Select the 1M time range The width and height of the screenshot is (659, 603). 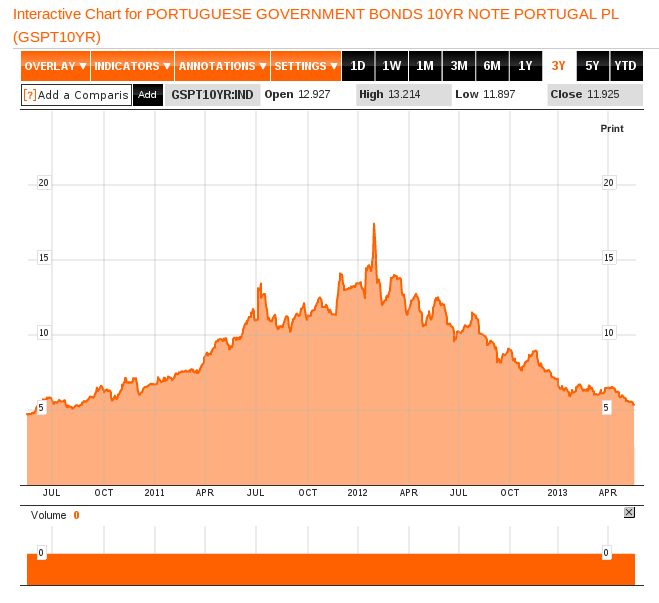click(x=425, y=66)
